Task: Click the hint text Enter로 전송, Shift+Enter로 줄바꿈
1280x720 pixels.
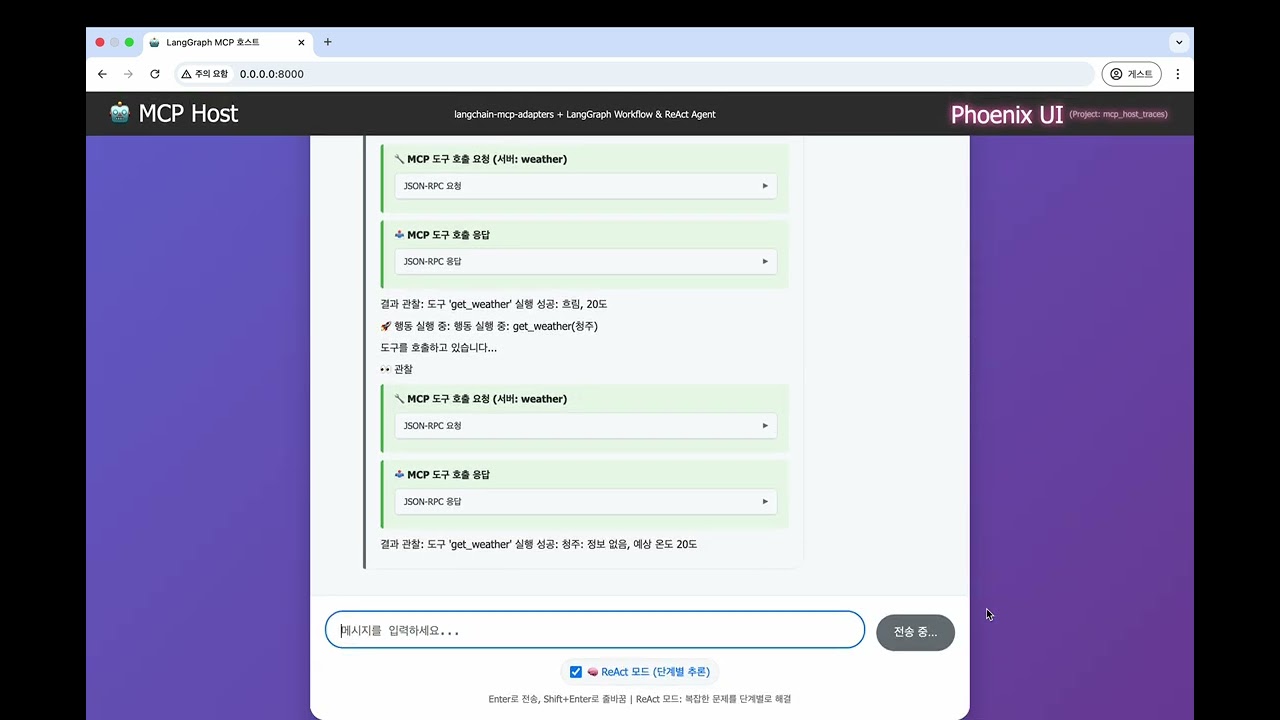Action: (x=558, y=699)
